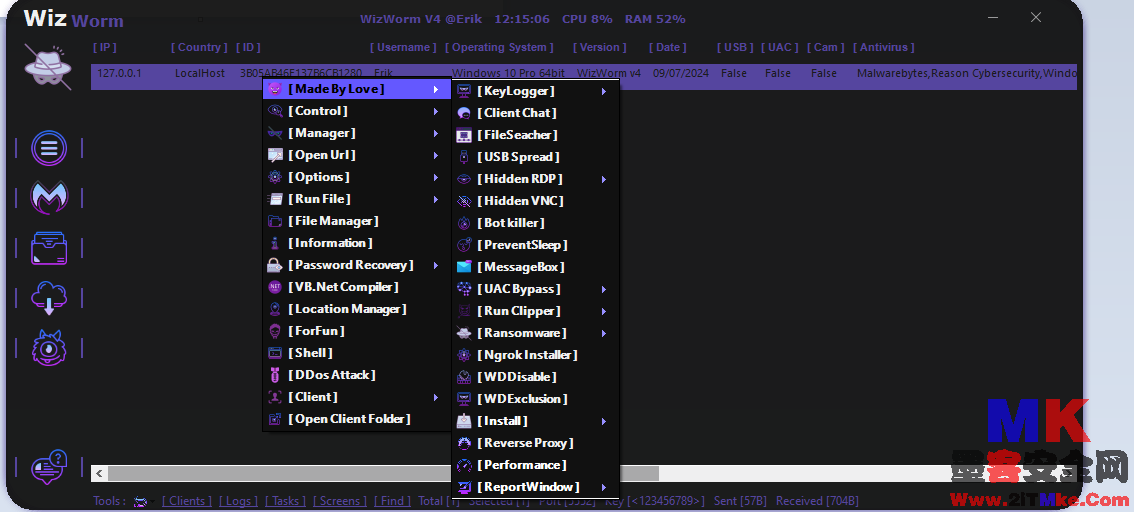Choose the Run Clipper menu entry
The image size is (1134, 512).
point(536,311)
